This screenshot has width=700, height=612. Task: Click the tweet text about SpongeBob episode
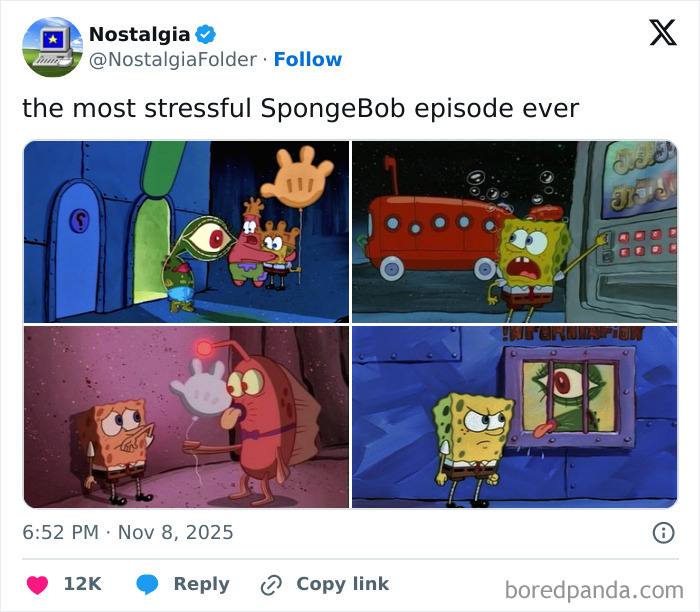300,108
